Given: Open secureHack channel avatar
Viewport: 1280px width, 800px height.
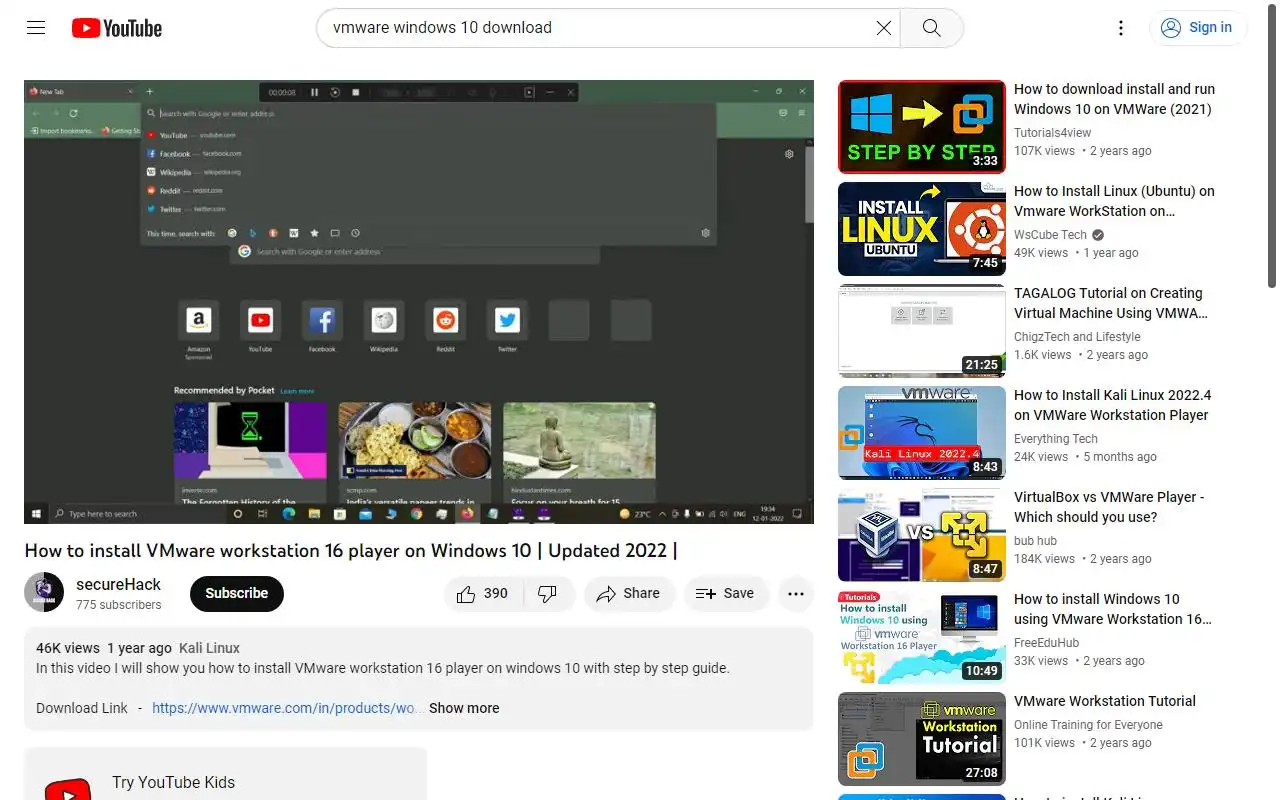Looking at the screenshot, I should click(44, 592).
